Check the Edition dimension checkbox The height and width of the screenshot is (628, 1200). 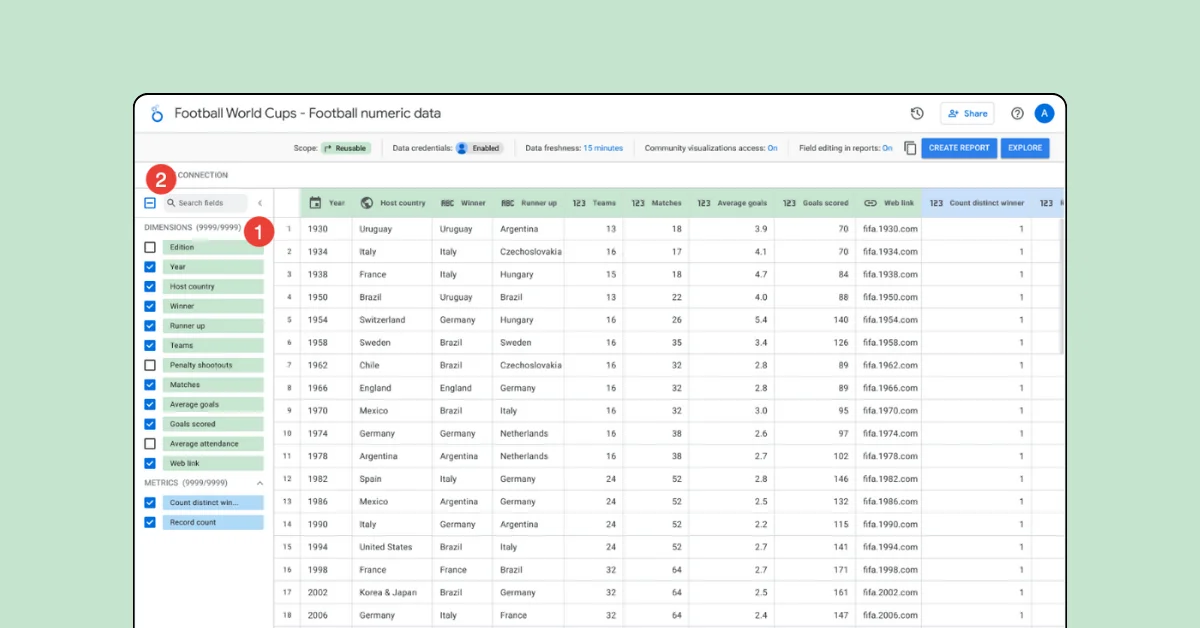pos(150,247)
